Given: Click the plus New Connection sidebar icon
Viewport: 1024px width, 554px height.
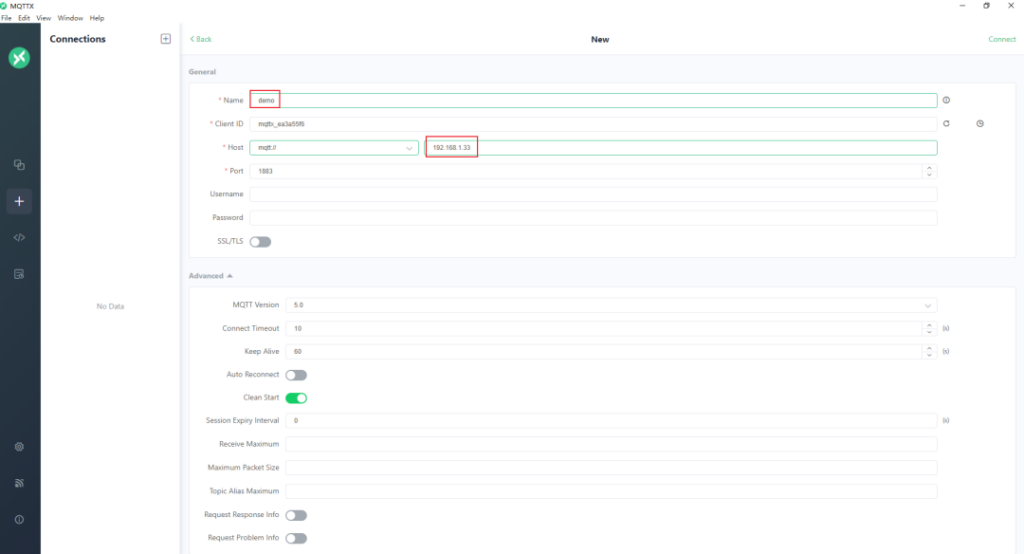Looking at the screenshot, I should click(19, 201).
